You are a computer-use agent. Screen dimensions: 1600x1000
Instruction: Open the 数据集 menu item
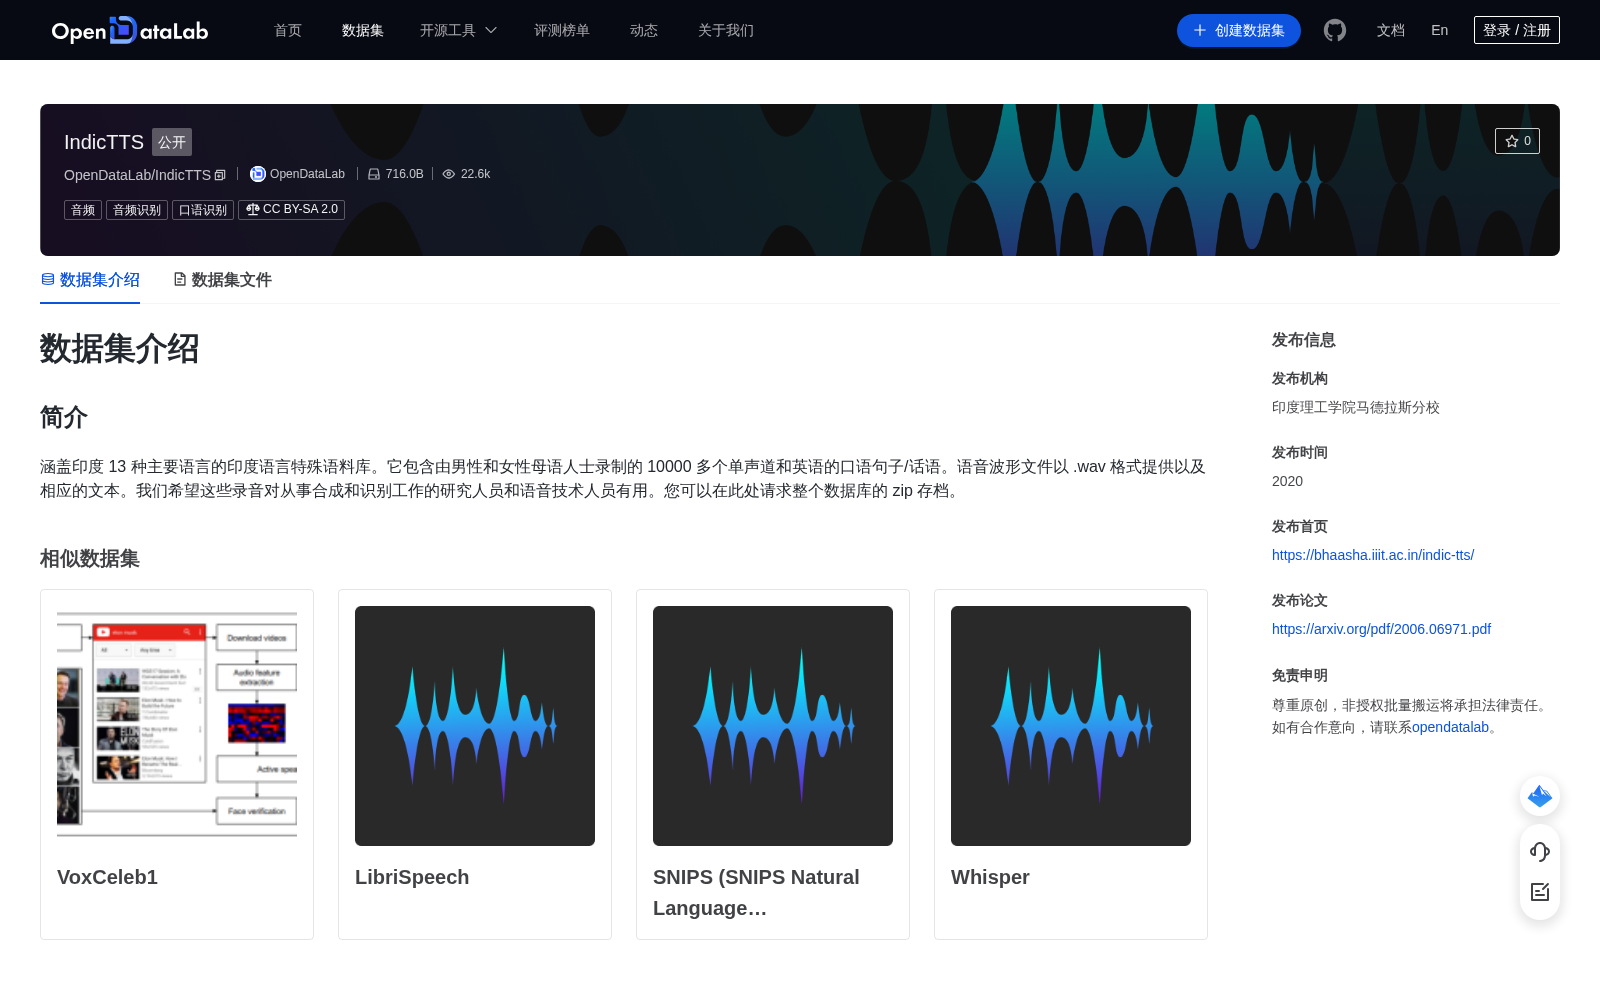click(363, 30)
